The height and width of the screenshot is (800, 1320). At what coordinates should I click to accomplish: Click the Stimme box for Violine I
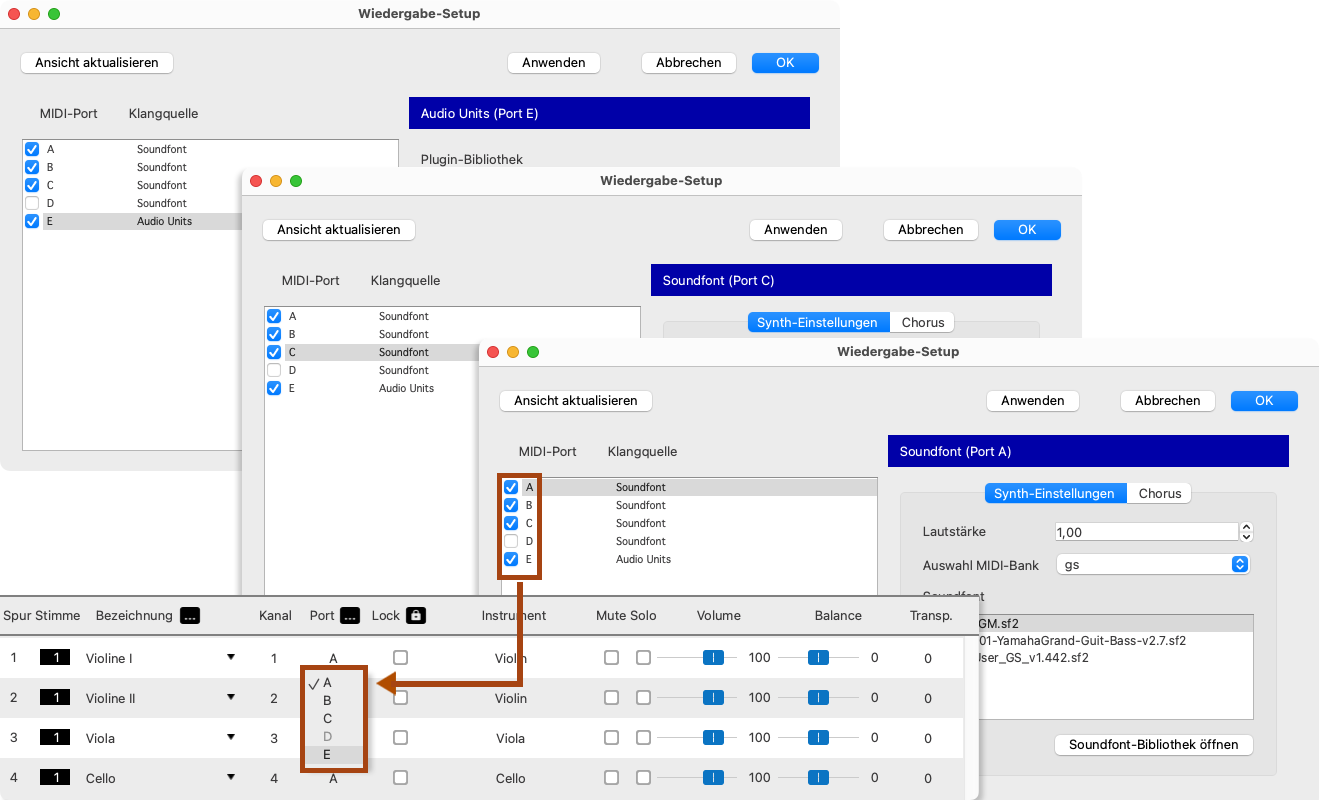(56, 658)
